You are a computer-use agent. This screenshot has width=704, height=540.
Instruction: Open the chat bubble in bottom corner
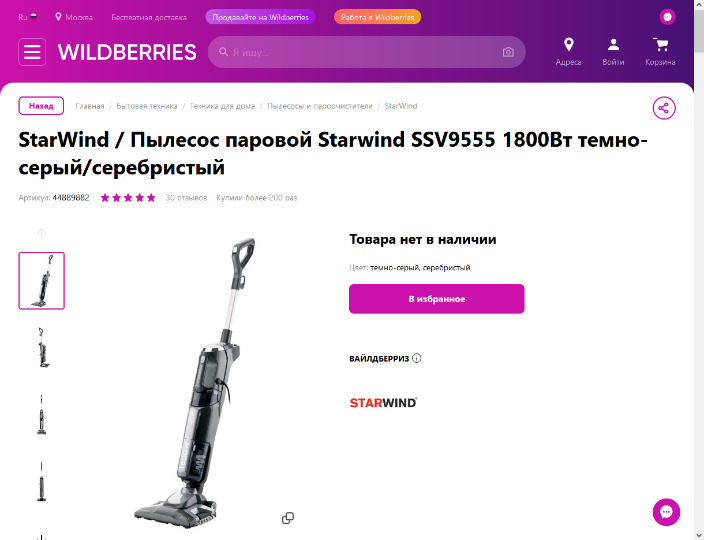(666, 512)
